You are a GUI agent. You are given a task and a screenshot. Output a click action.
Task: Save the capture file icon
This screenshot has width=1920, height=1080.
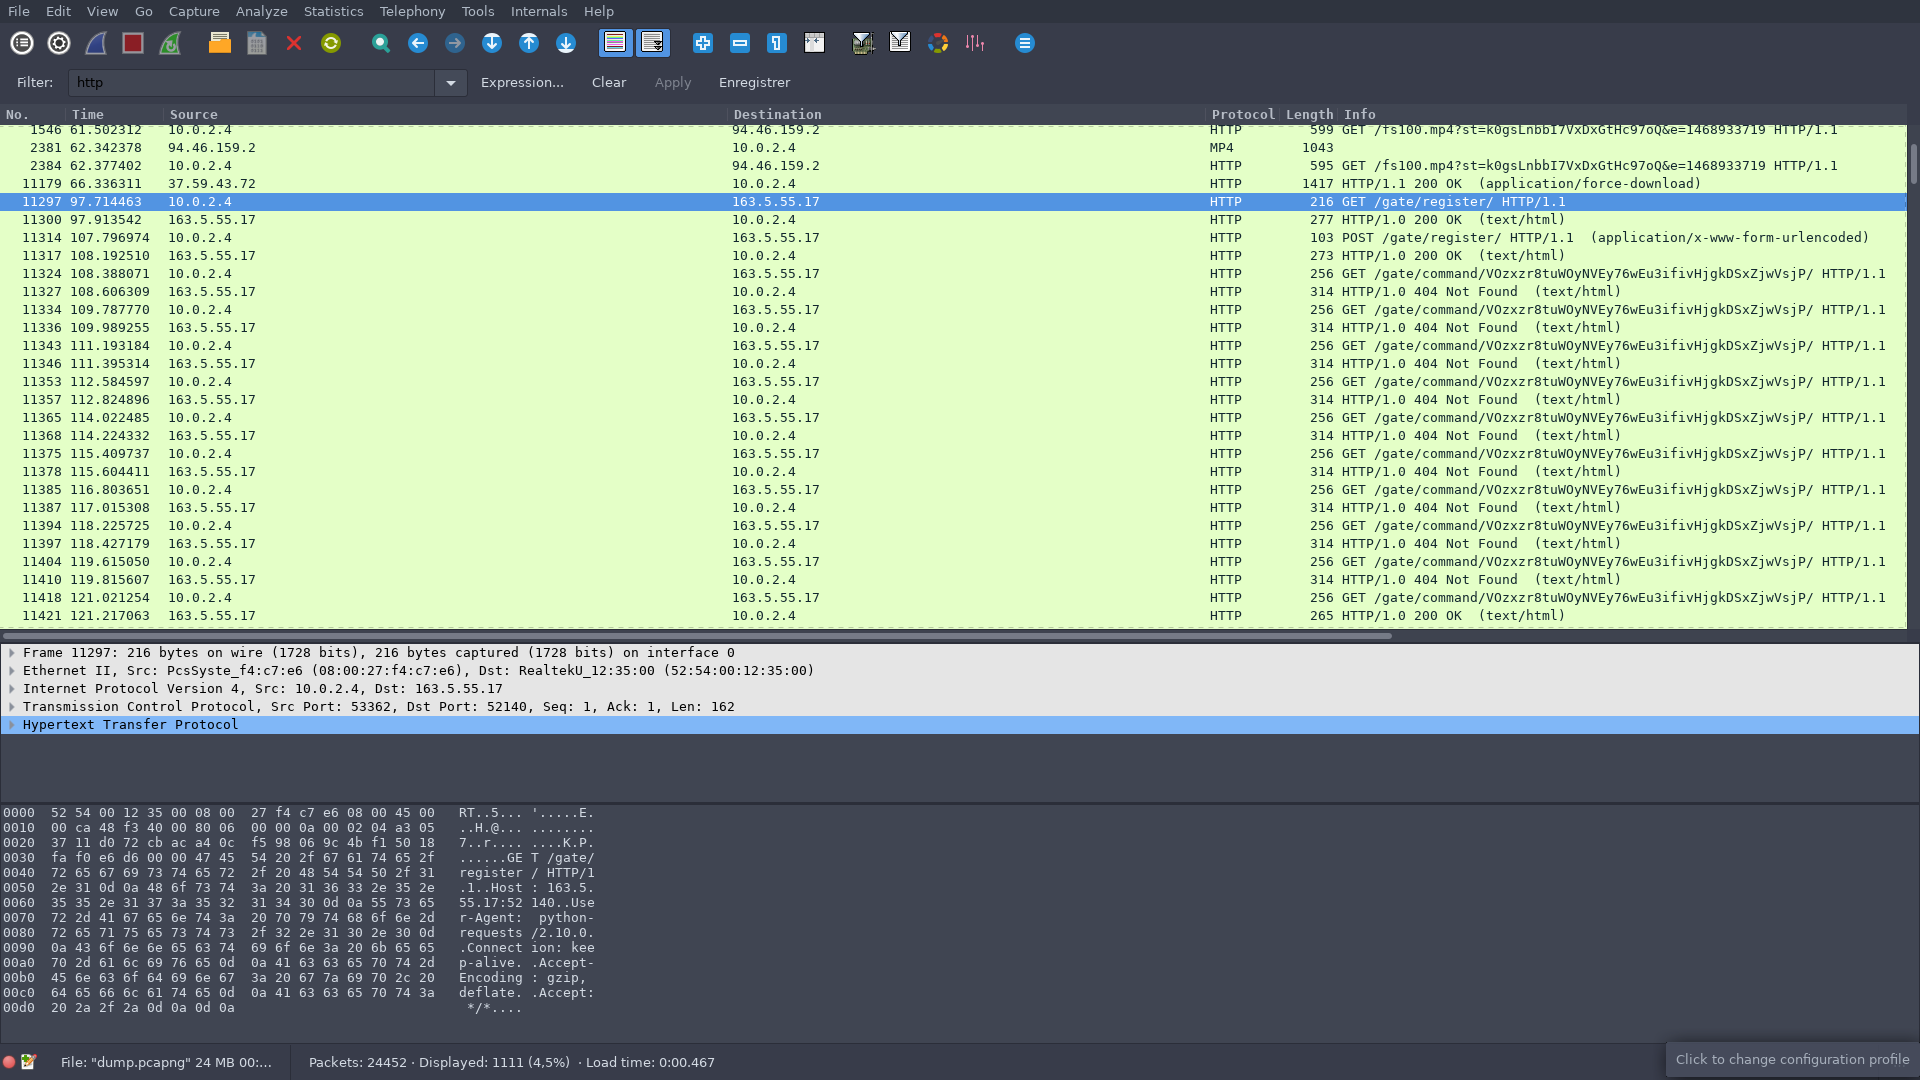click(x=257, y=43)
